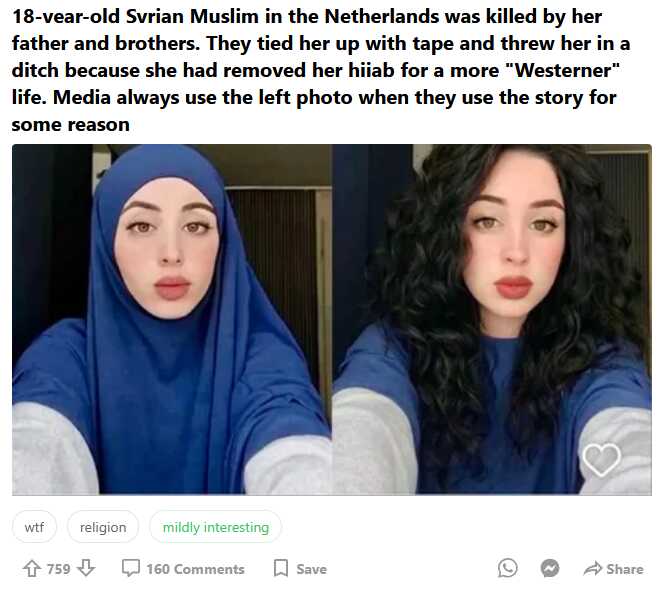The width and height of the screenshot is (663, 594).
Task: Open the right photo with curly hair
Action: pos(492,320)
